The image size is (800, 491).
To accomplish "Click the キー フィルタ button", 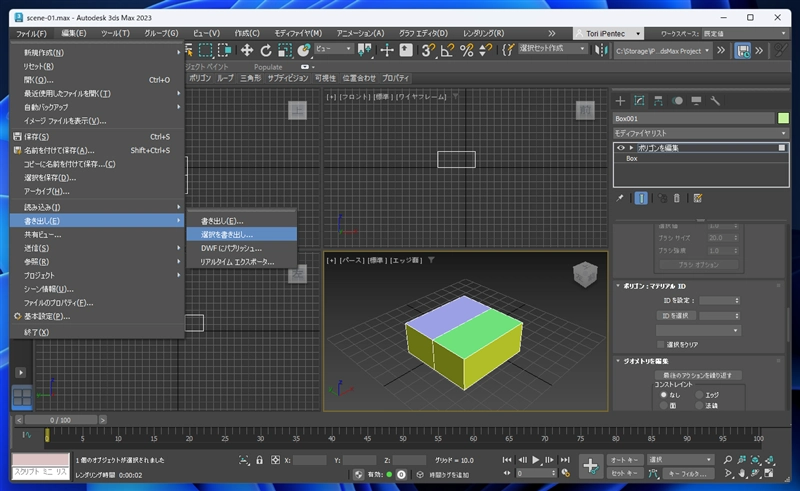I will 688,473.
